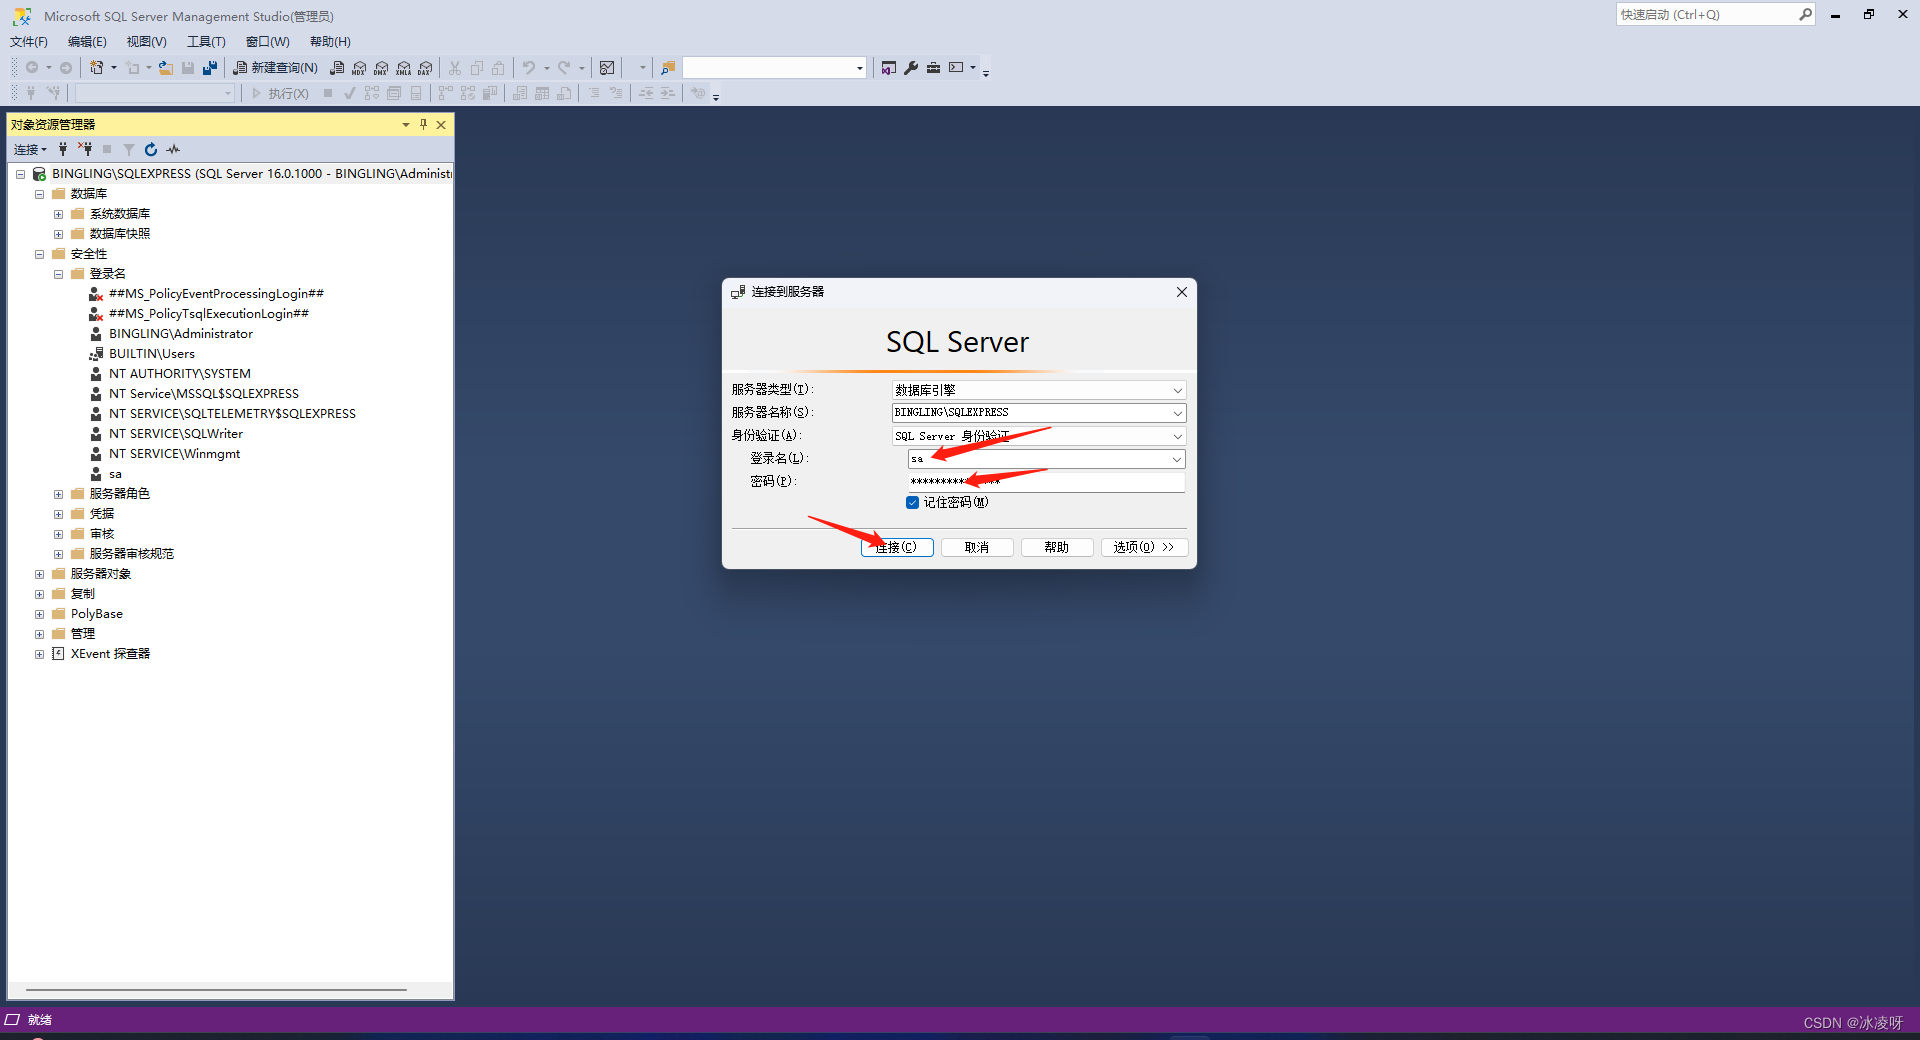Select the filter icon in Object Explorer
1920x1040 pixels.
(x=128, y=149)
